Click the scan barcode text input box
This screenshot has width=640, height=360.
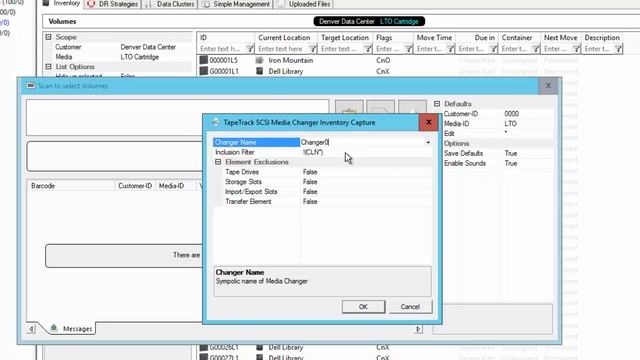178,118
